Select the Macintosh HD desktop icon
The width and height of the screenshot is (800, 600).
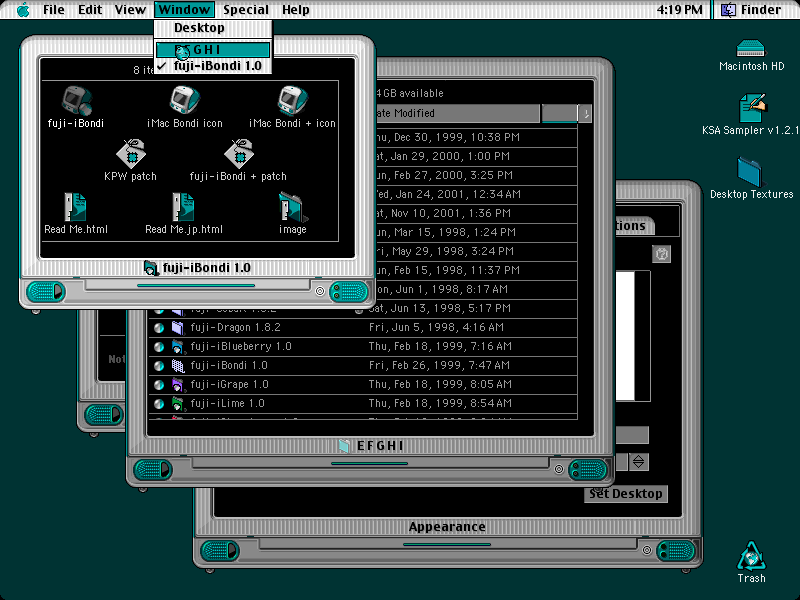[x=751, y=49]
